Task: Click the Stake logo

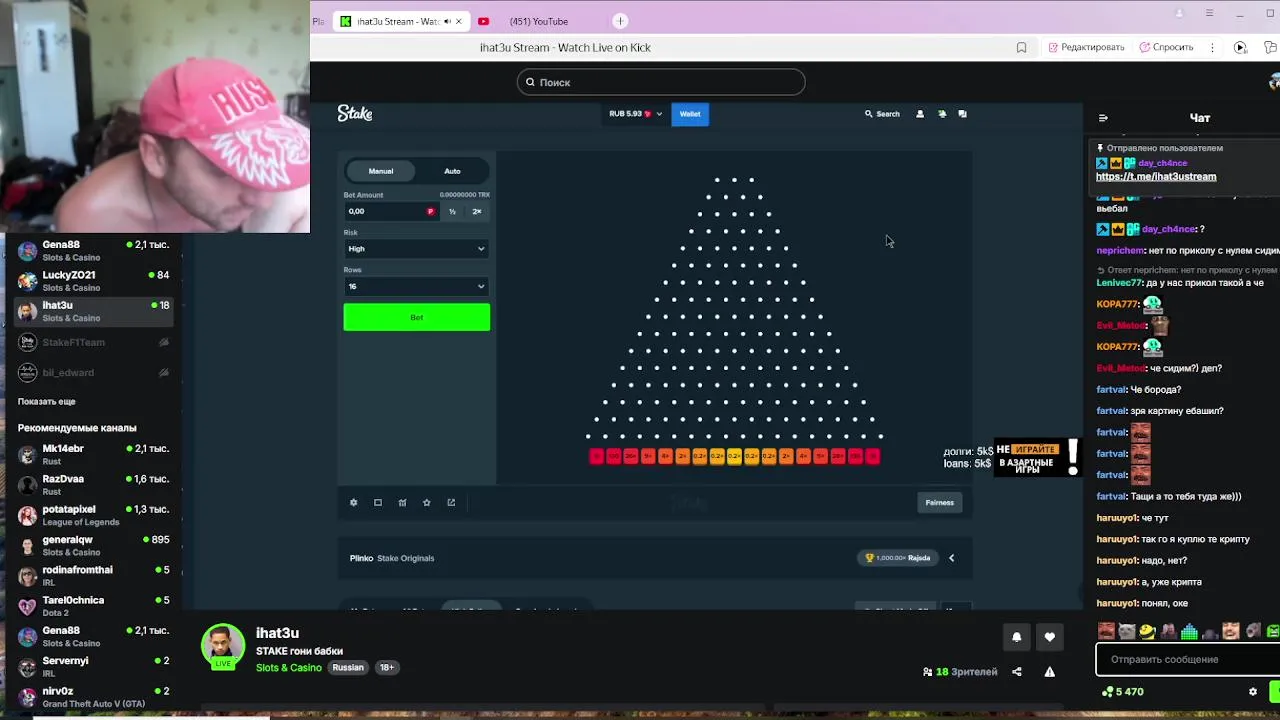Action: (x=355, y=113)
